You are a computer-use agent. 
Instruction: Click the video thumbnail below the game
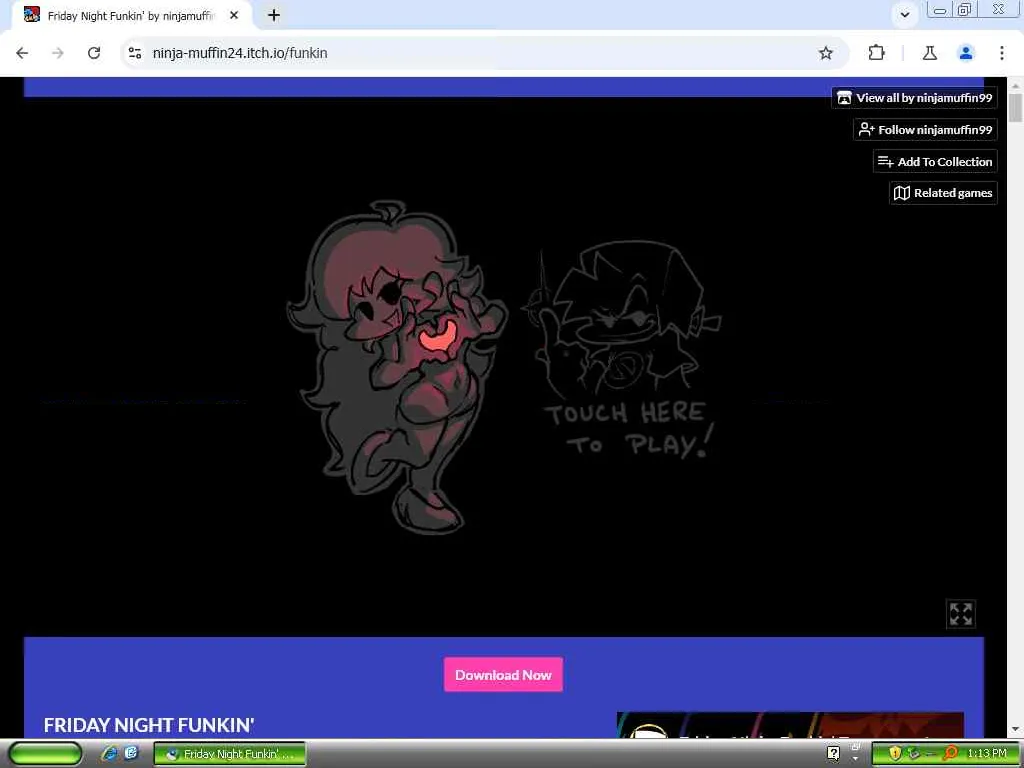click(x=790, y=725)
